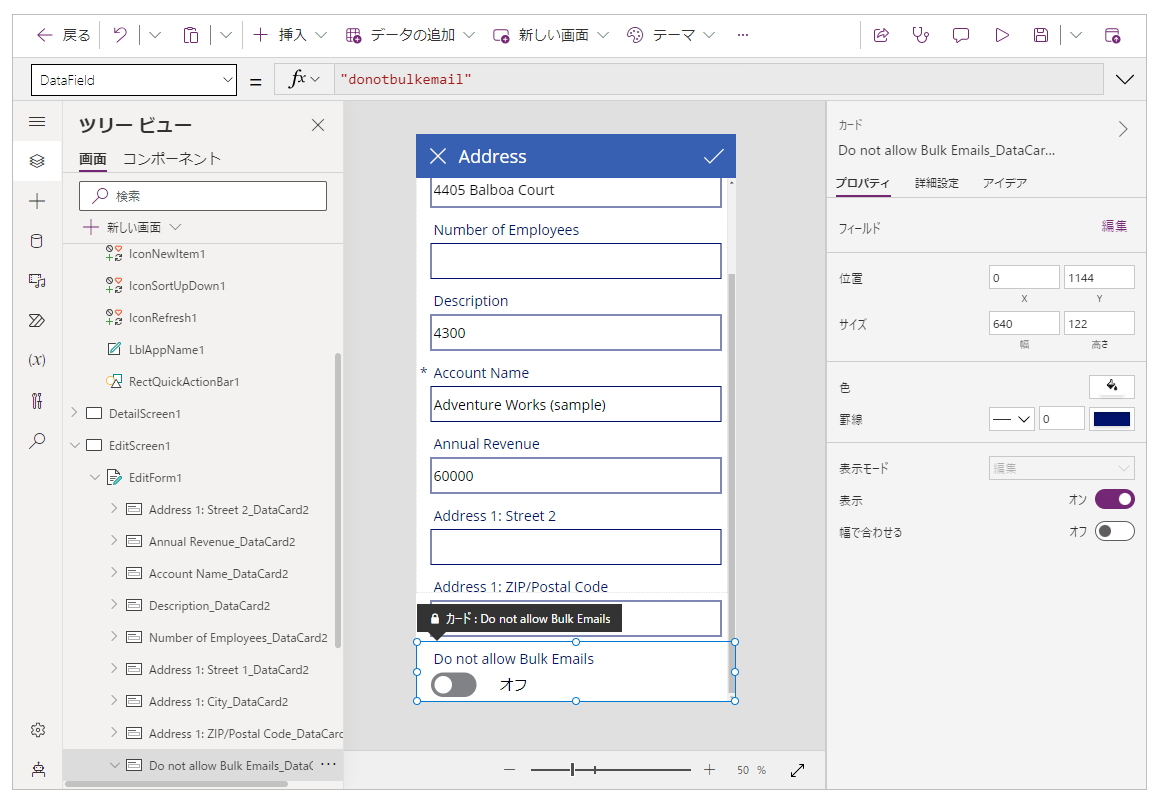Click the app checker stethoscope icon
This screenshot has width=1160, height=805.
click(921, 35)
